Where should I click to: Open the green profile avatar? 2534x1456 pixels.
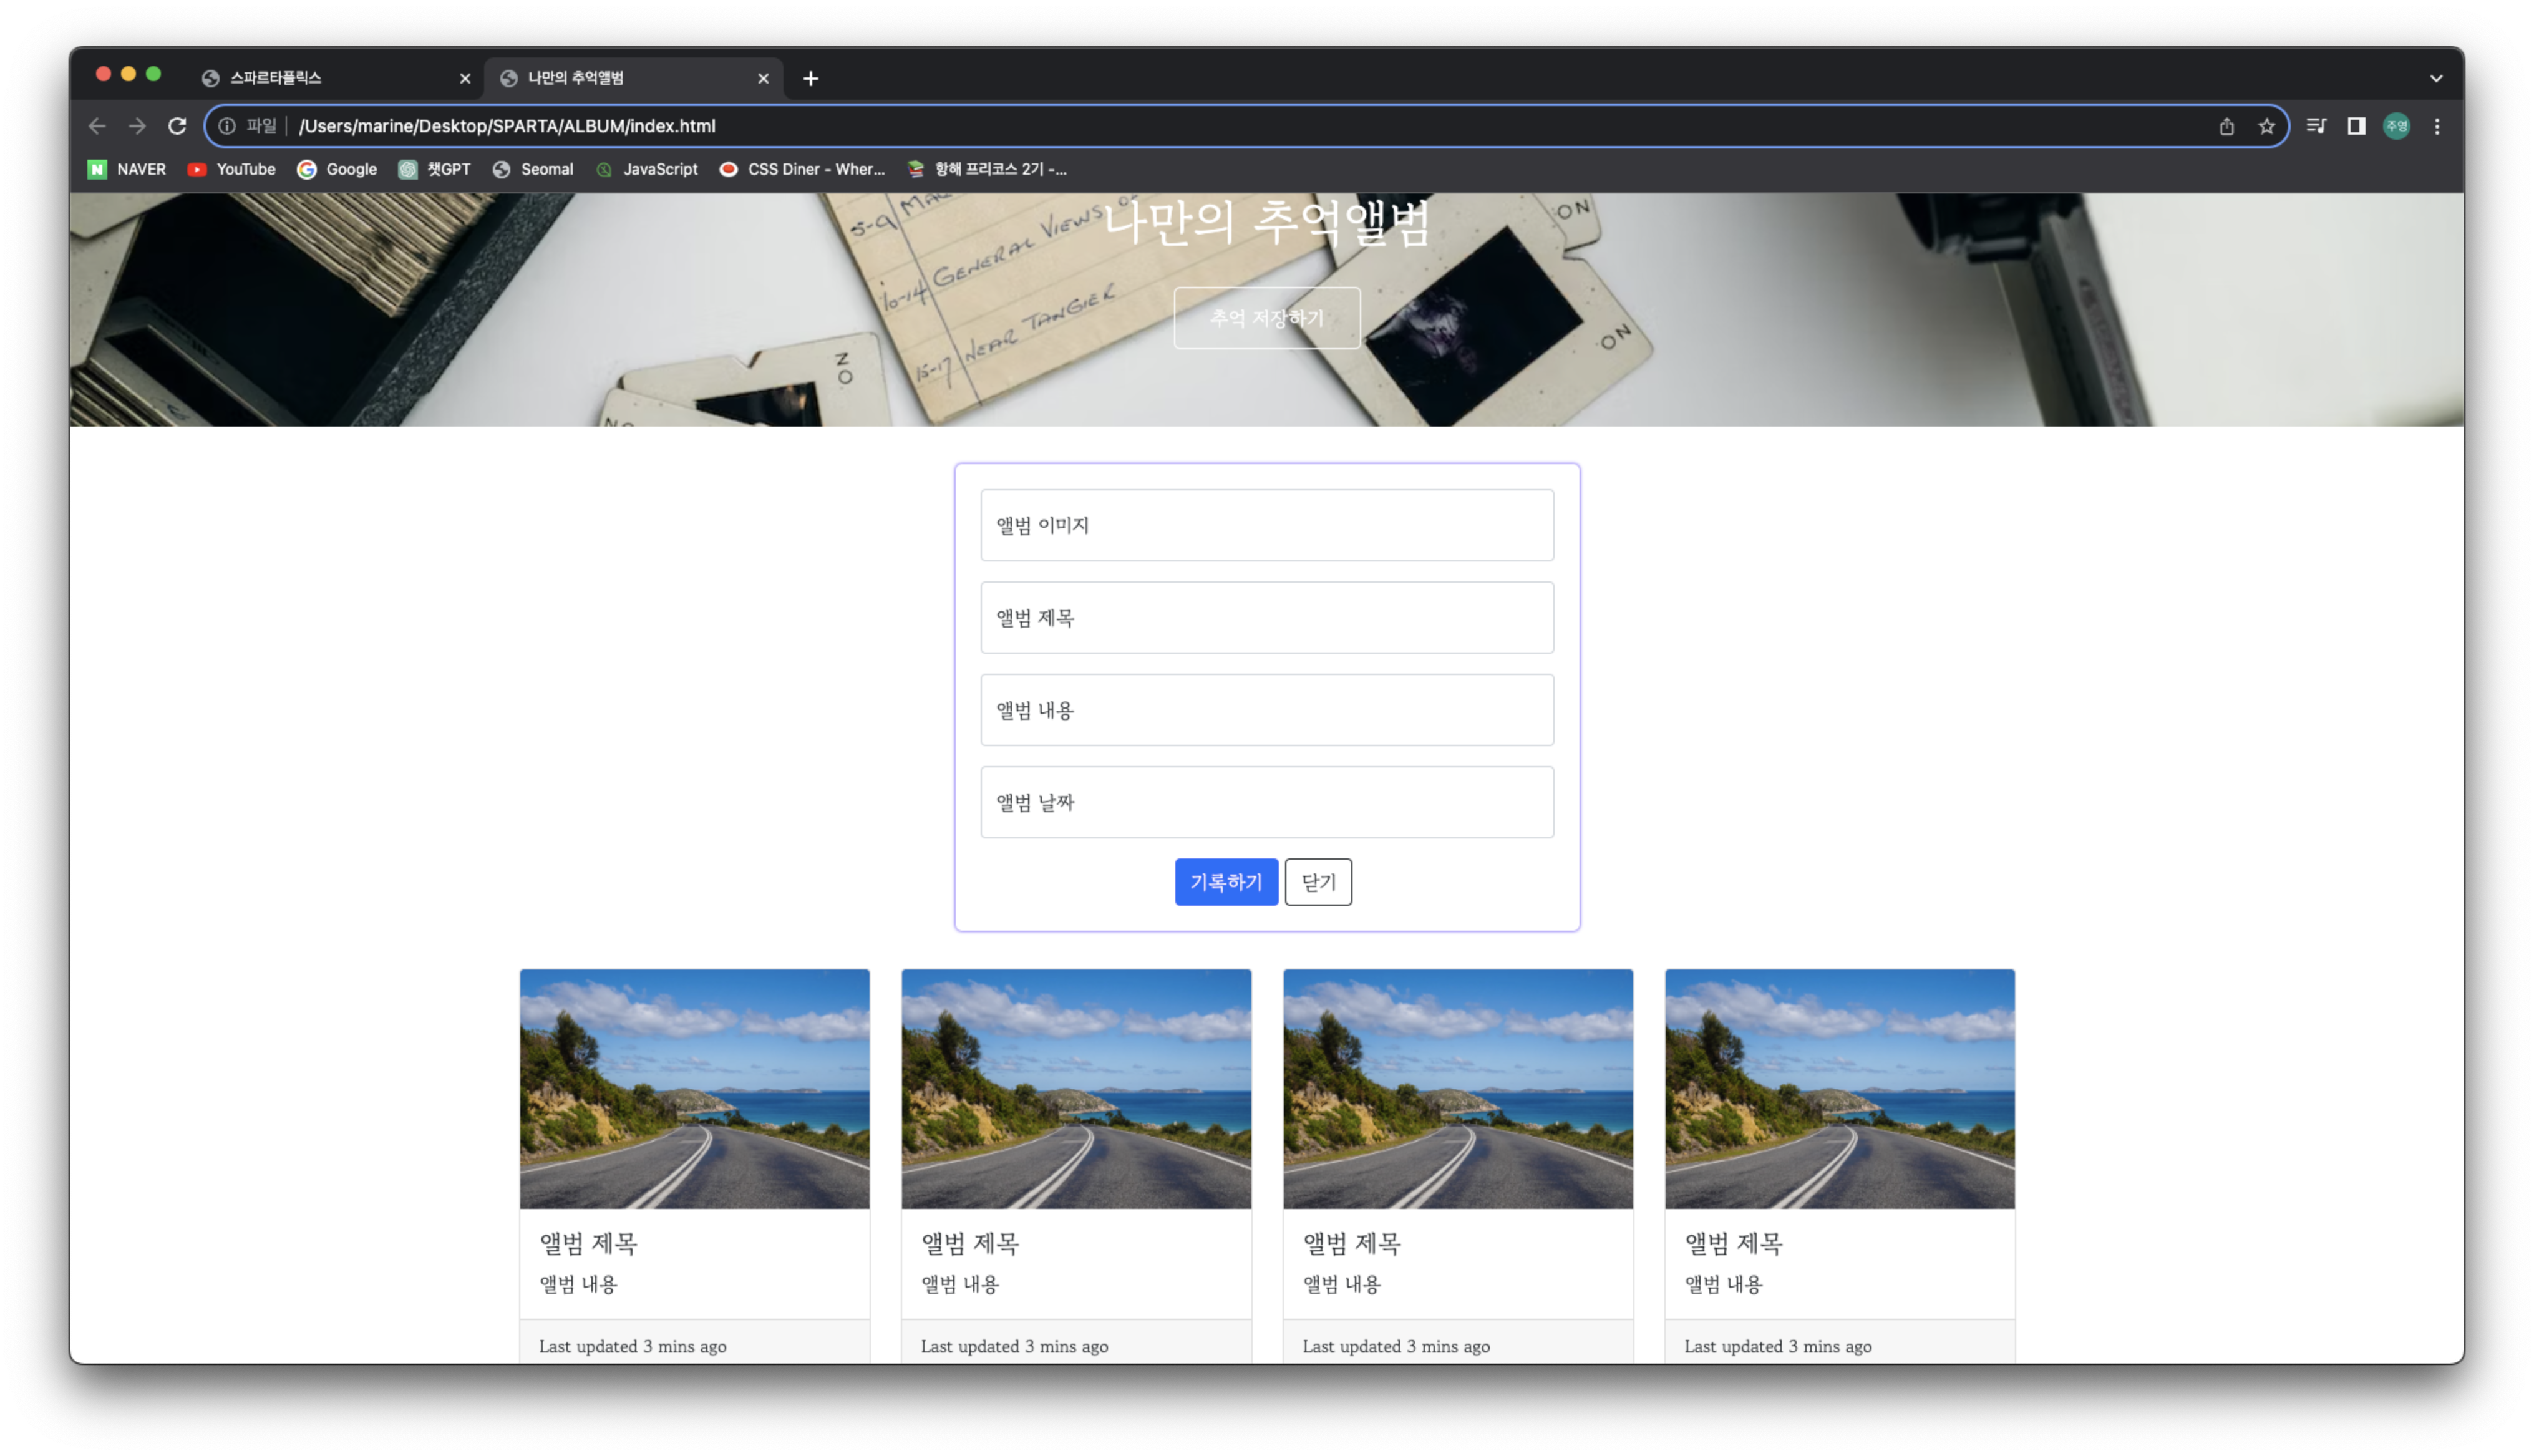[2396, 126]
